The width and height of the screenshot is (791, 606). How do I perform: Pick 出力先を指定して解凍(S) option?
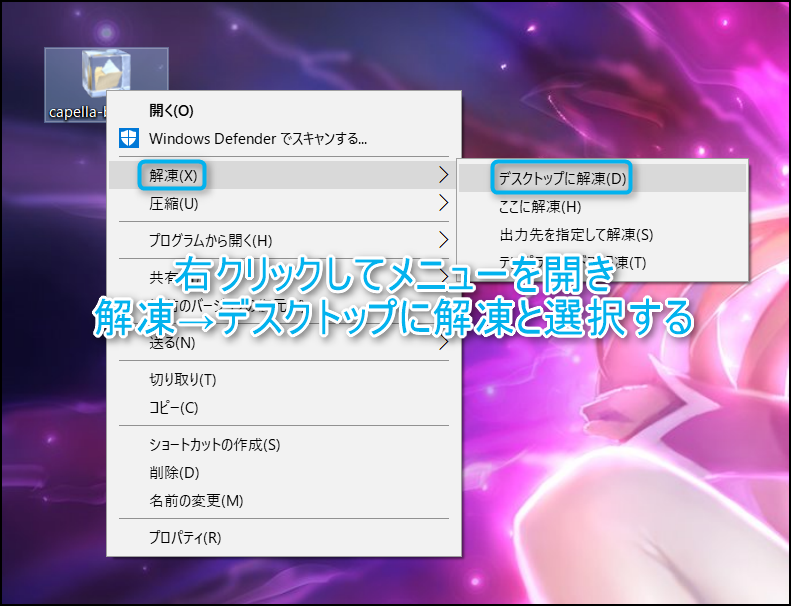pyautogui.click(x=576, y=235)
